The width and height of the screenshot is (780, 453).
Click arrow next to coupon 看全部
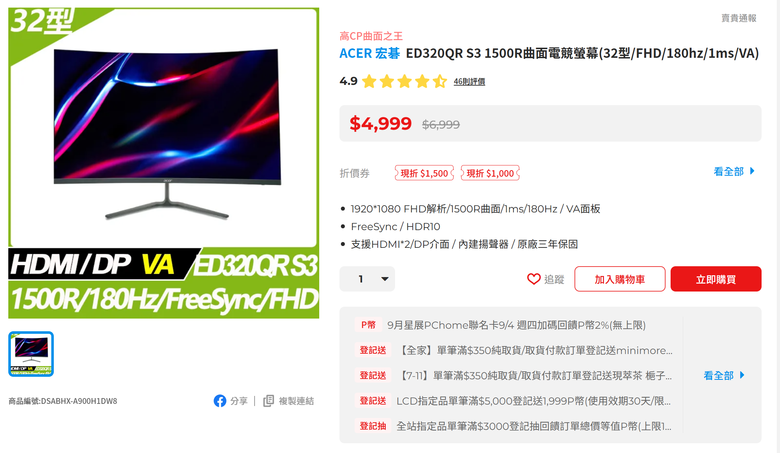[752, 171]
